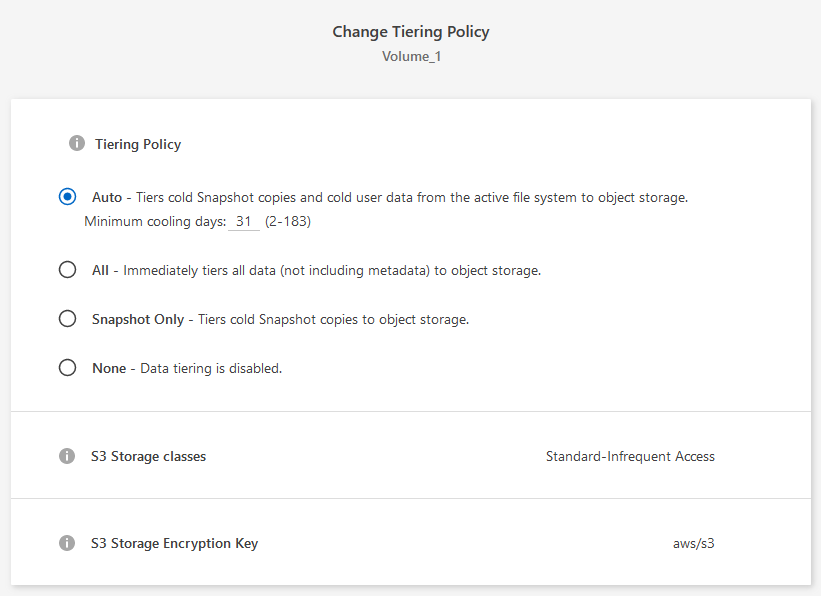This screenshot has height=596, width=821.
Task: Click the 'Change Tiering Policy' page title
Action: [x=411, y=32]
